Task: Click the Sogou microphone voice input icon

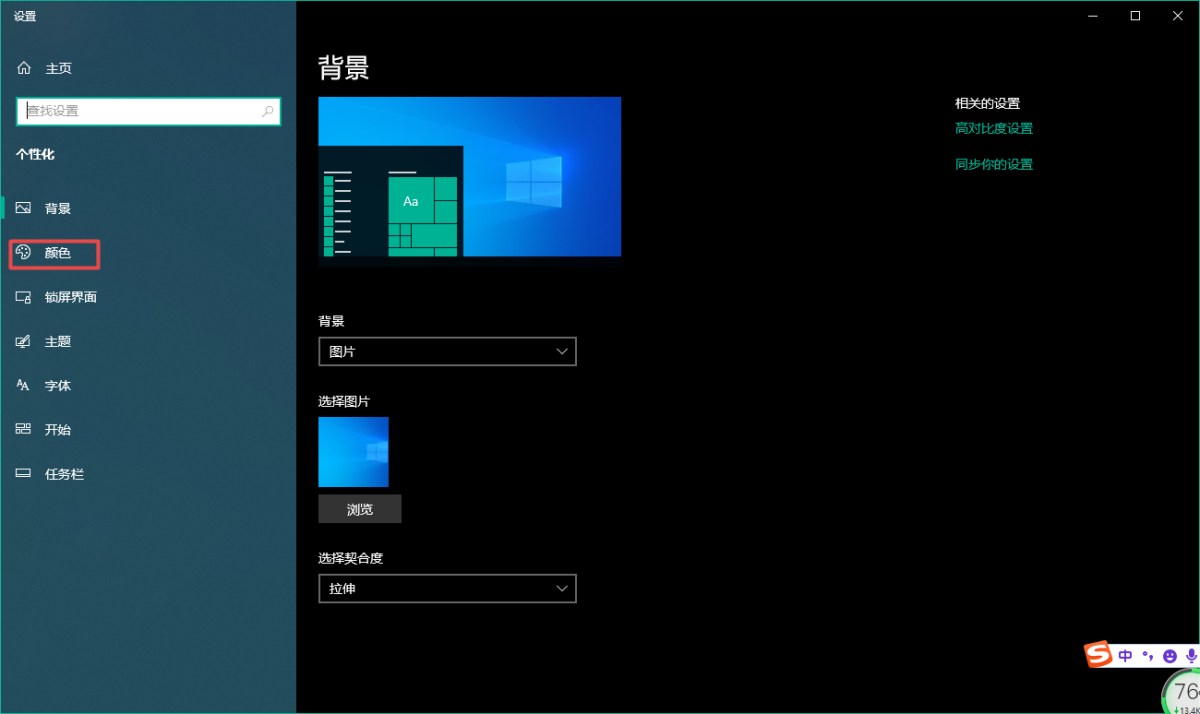Action: [x=1191, y=656]
